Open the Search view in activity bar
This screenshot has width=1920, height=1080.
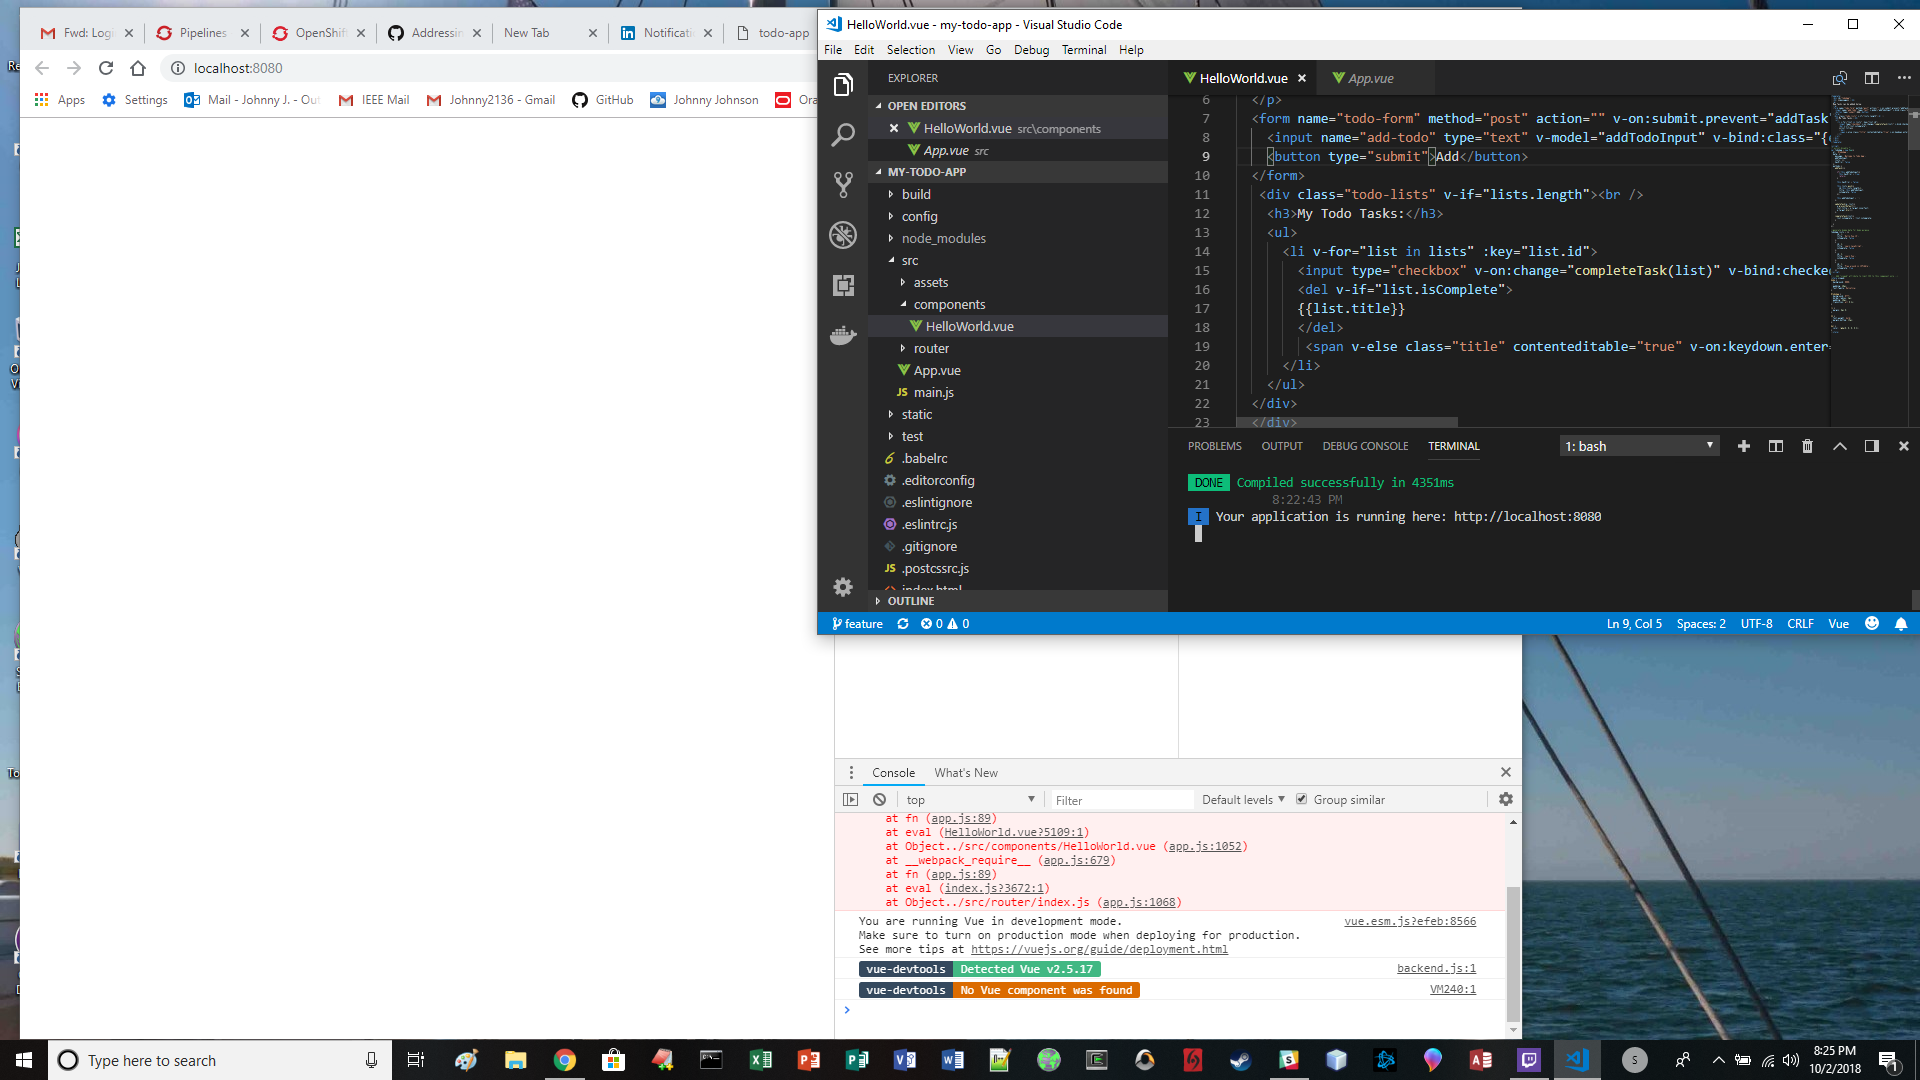pyautogui.click(x=843, y=135)
